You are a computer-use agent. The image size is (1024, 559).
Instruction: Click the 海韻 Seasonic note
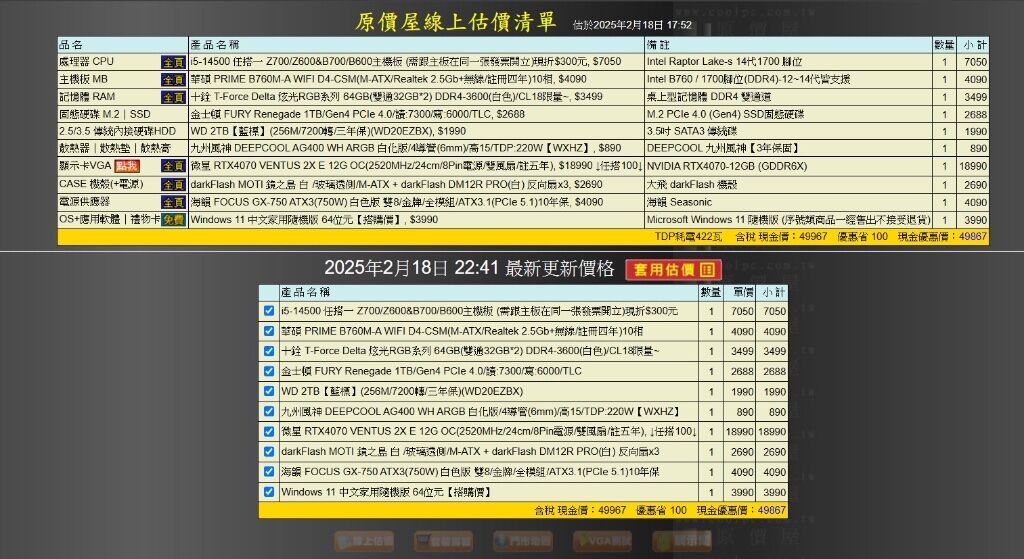tap(679, 202)
